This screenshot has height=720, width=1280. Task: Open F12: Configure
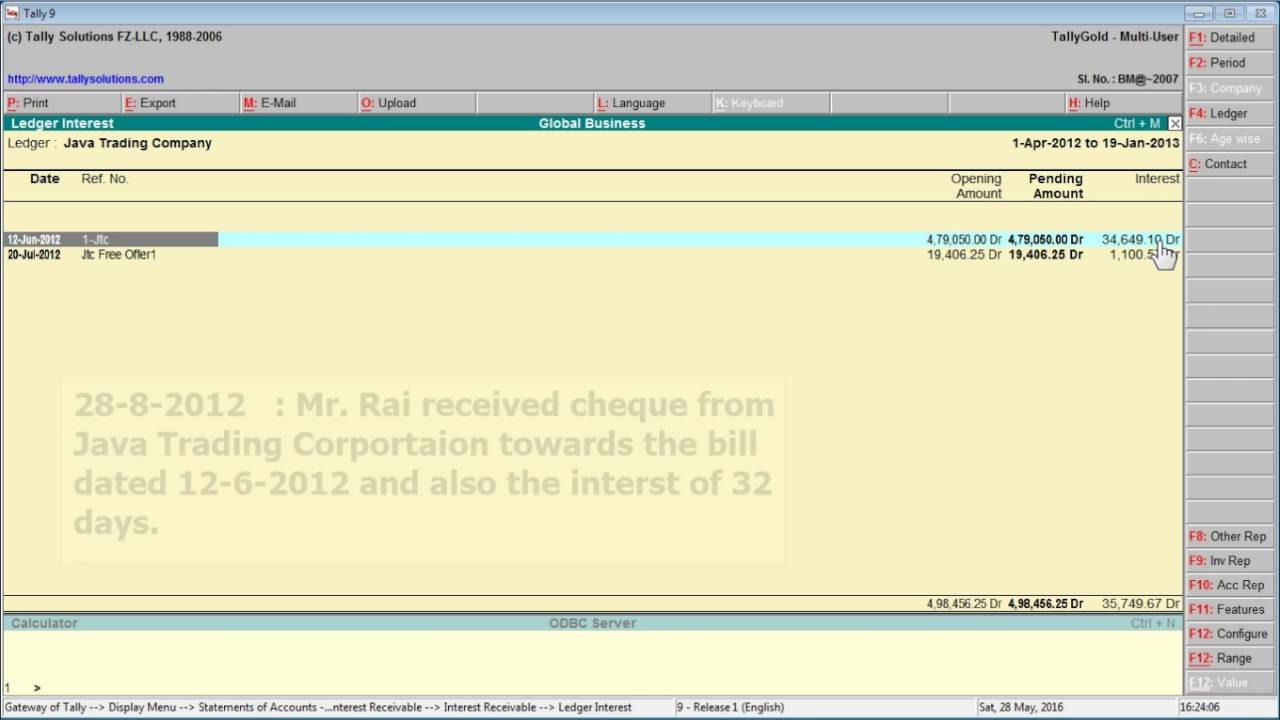point(1231,634)
